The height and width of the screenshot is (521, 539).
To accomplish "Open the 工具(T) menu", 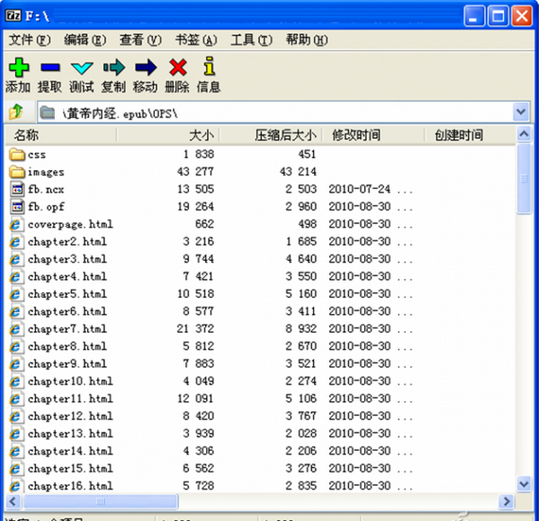I will point(252,40).
